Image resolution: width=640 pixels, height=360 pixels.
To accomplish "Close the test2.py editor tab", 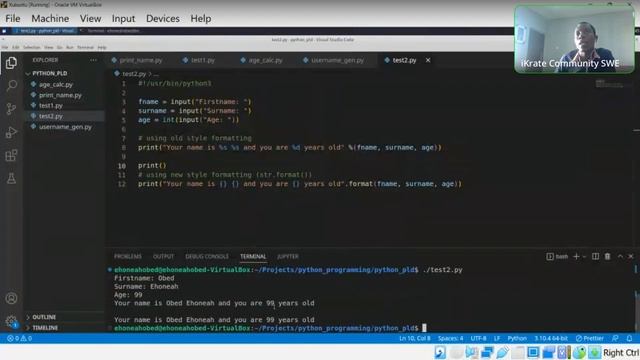I will pos(428,60).
